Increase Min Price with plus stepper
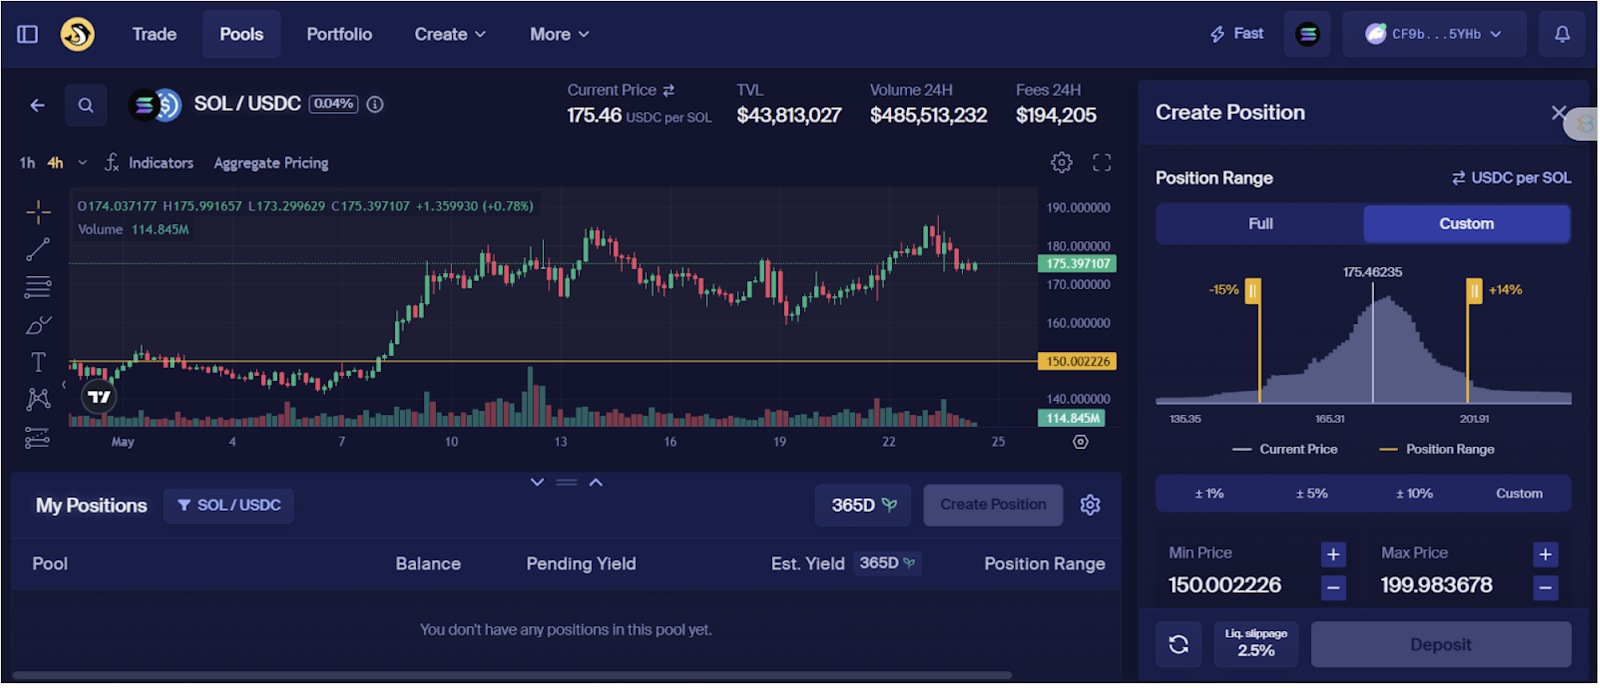The image size is (1600, 688). pos(1333,554)
